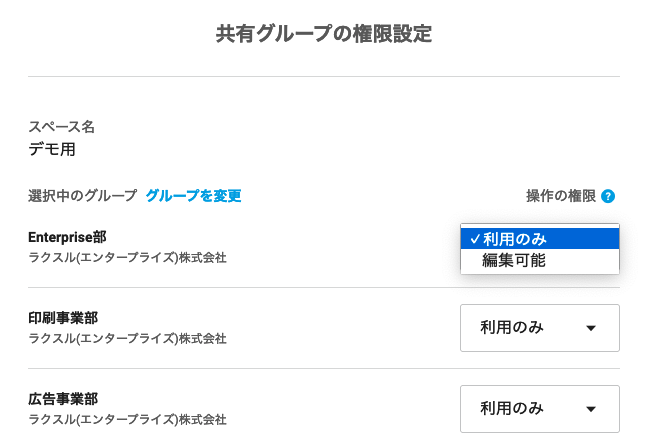
Task: Click the checkmark beside 利用のみ option
Action: click(475, 239)
